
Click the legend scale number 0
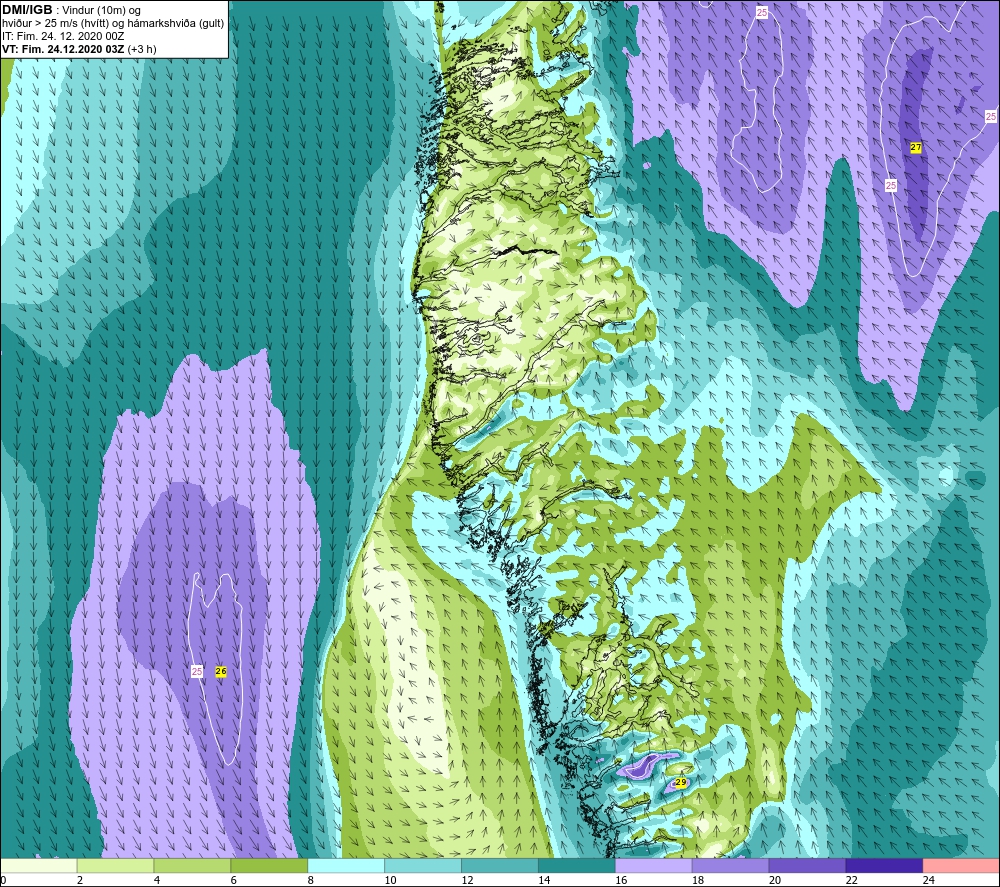click(4, 880)
